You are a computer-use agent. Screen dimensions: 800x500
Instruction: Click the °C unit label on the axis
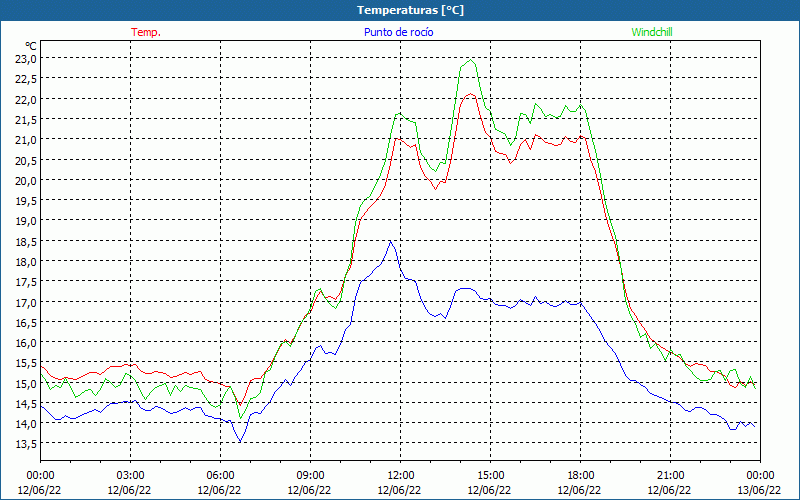point(31,46)
